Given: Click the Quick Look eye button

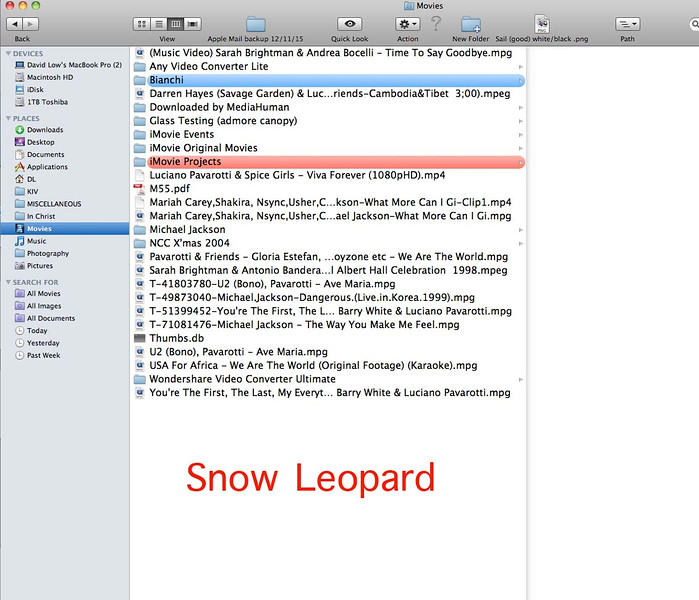Looking at the screenshot, I should (x=350, y=24).
